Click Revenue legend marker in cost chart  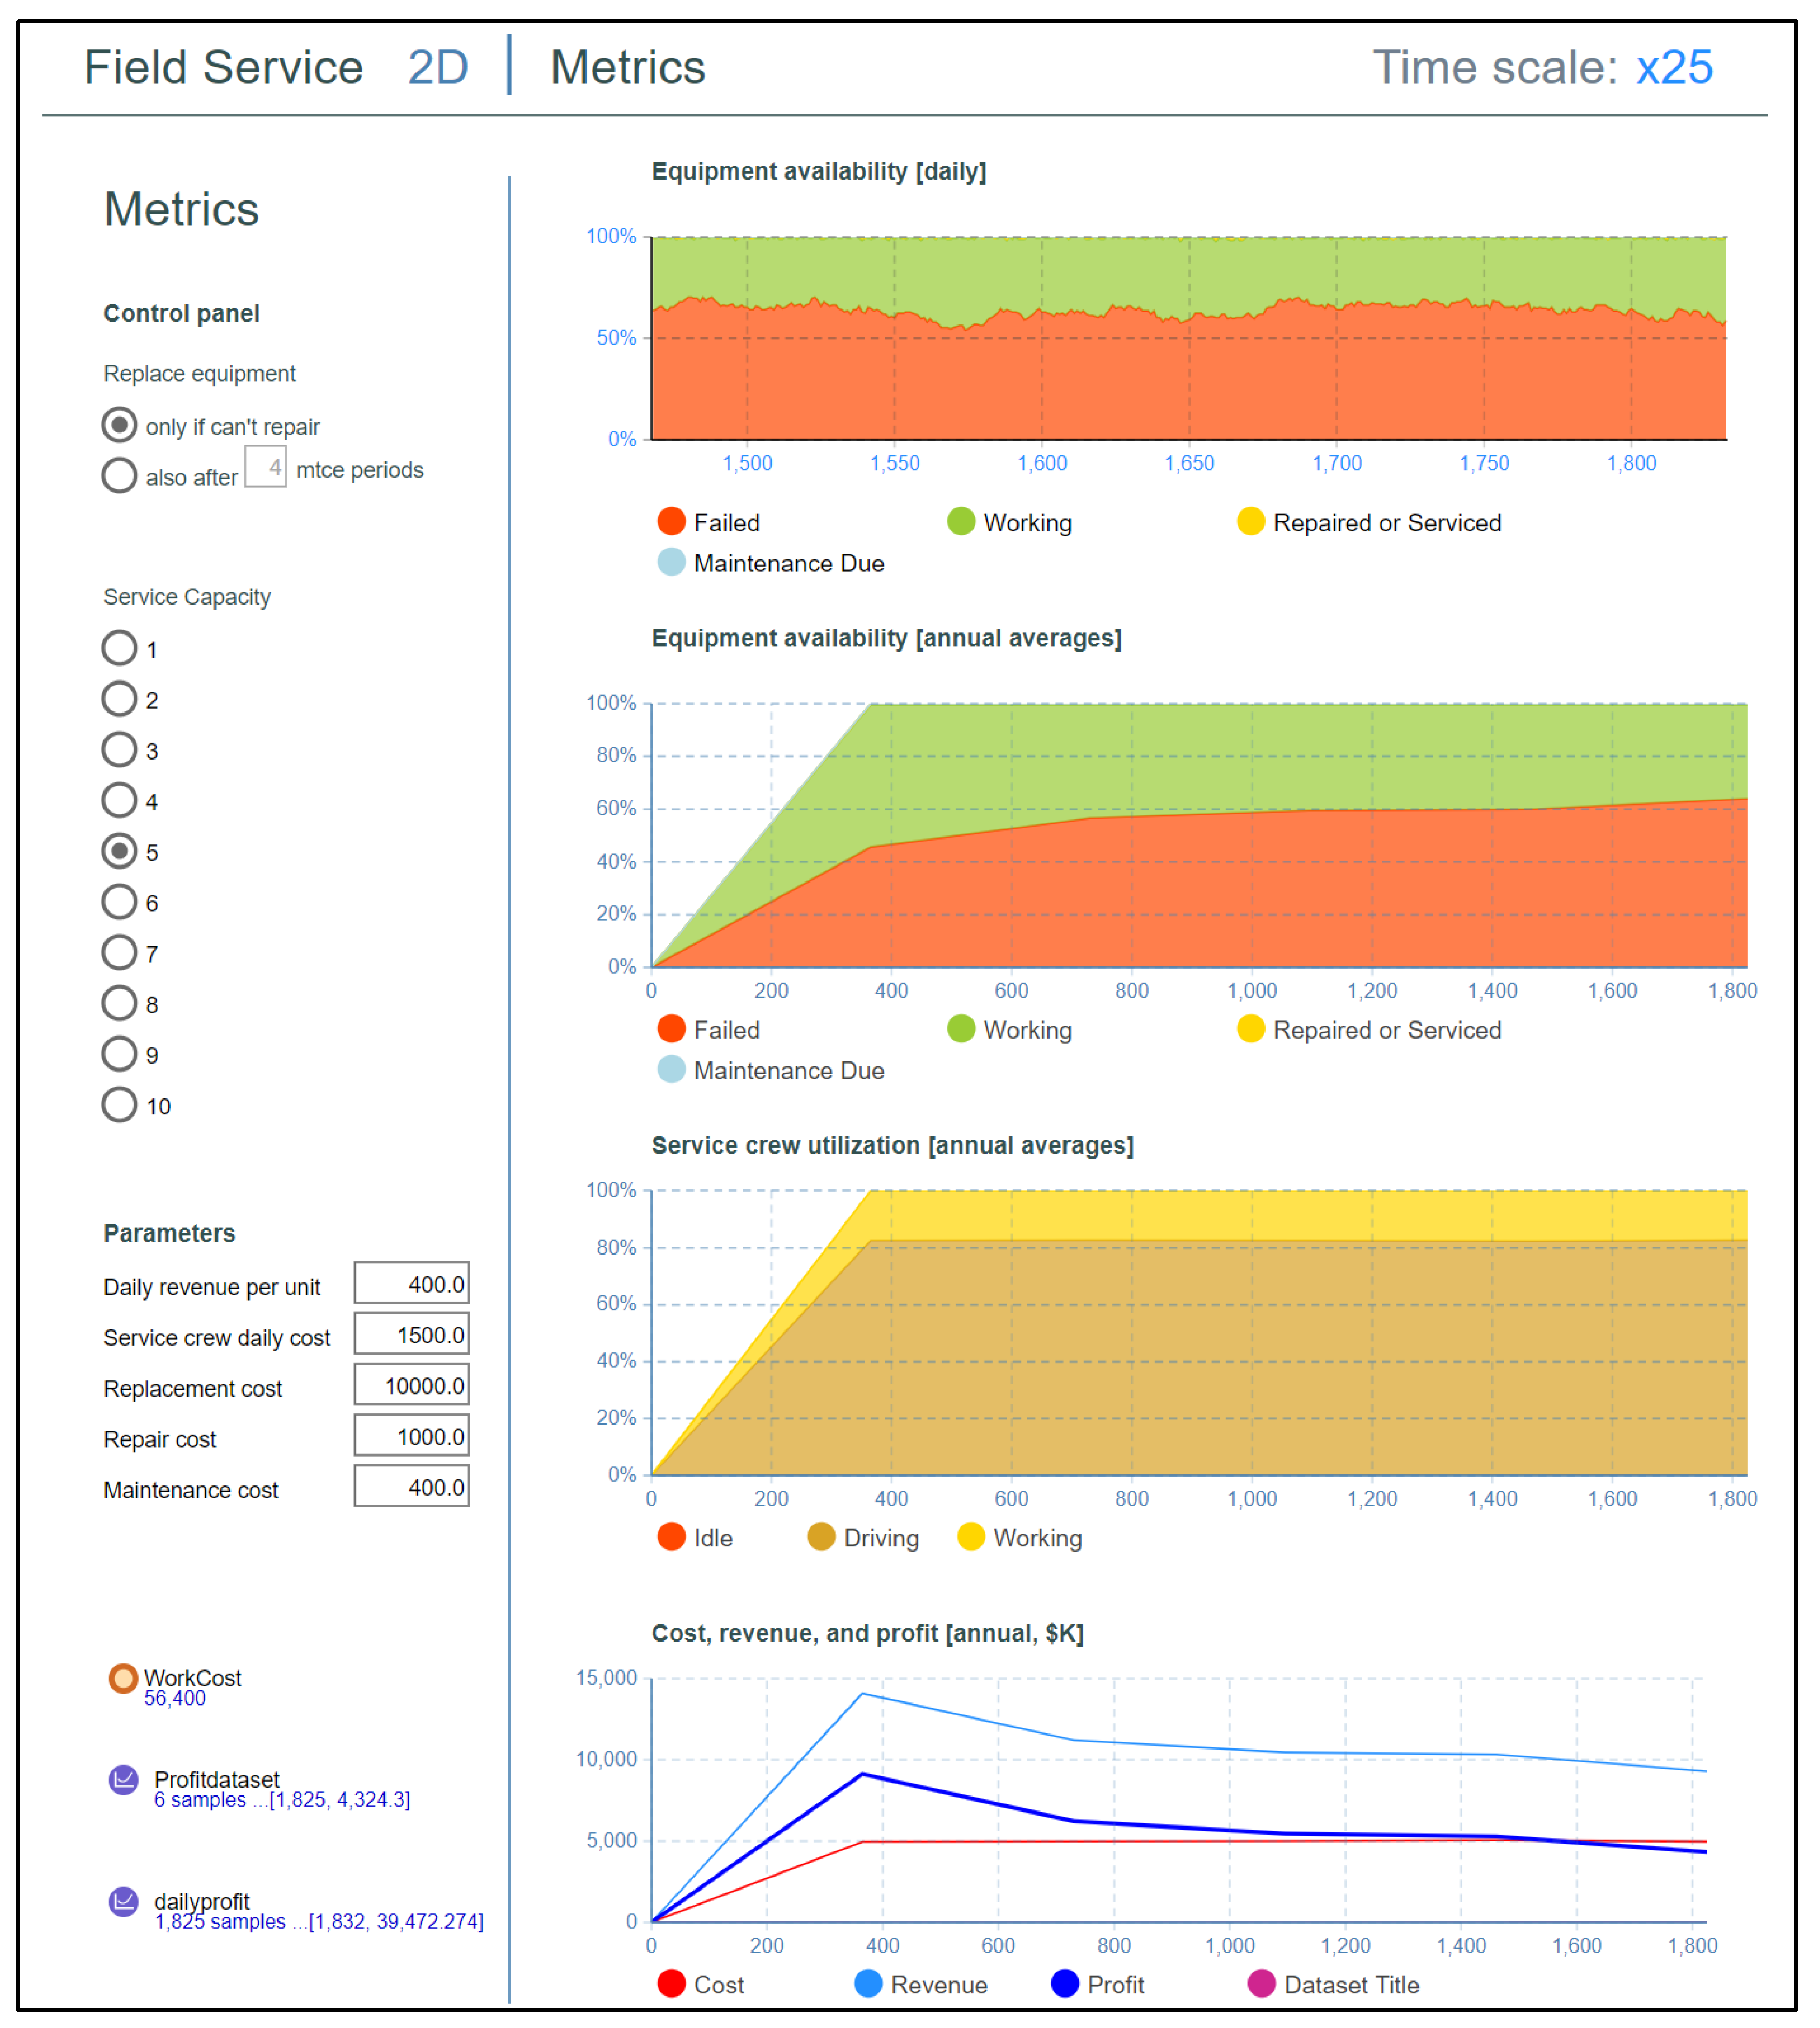point(869,1984)
